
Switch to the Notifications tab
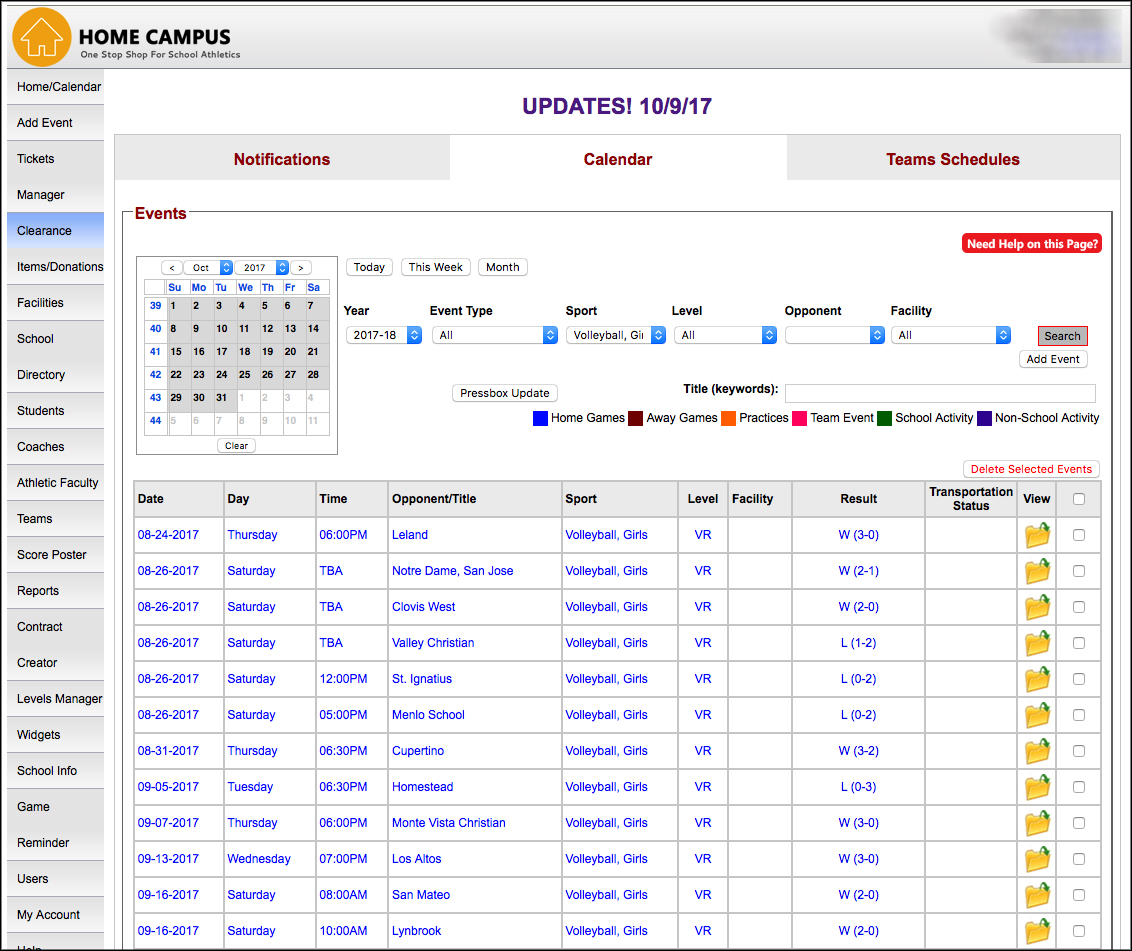(x=282, y=159)
